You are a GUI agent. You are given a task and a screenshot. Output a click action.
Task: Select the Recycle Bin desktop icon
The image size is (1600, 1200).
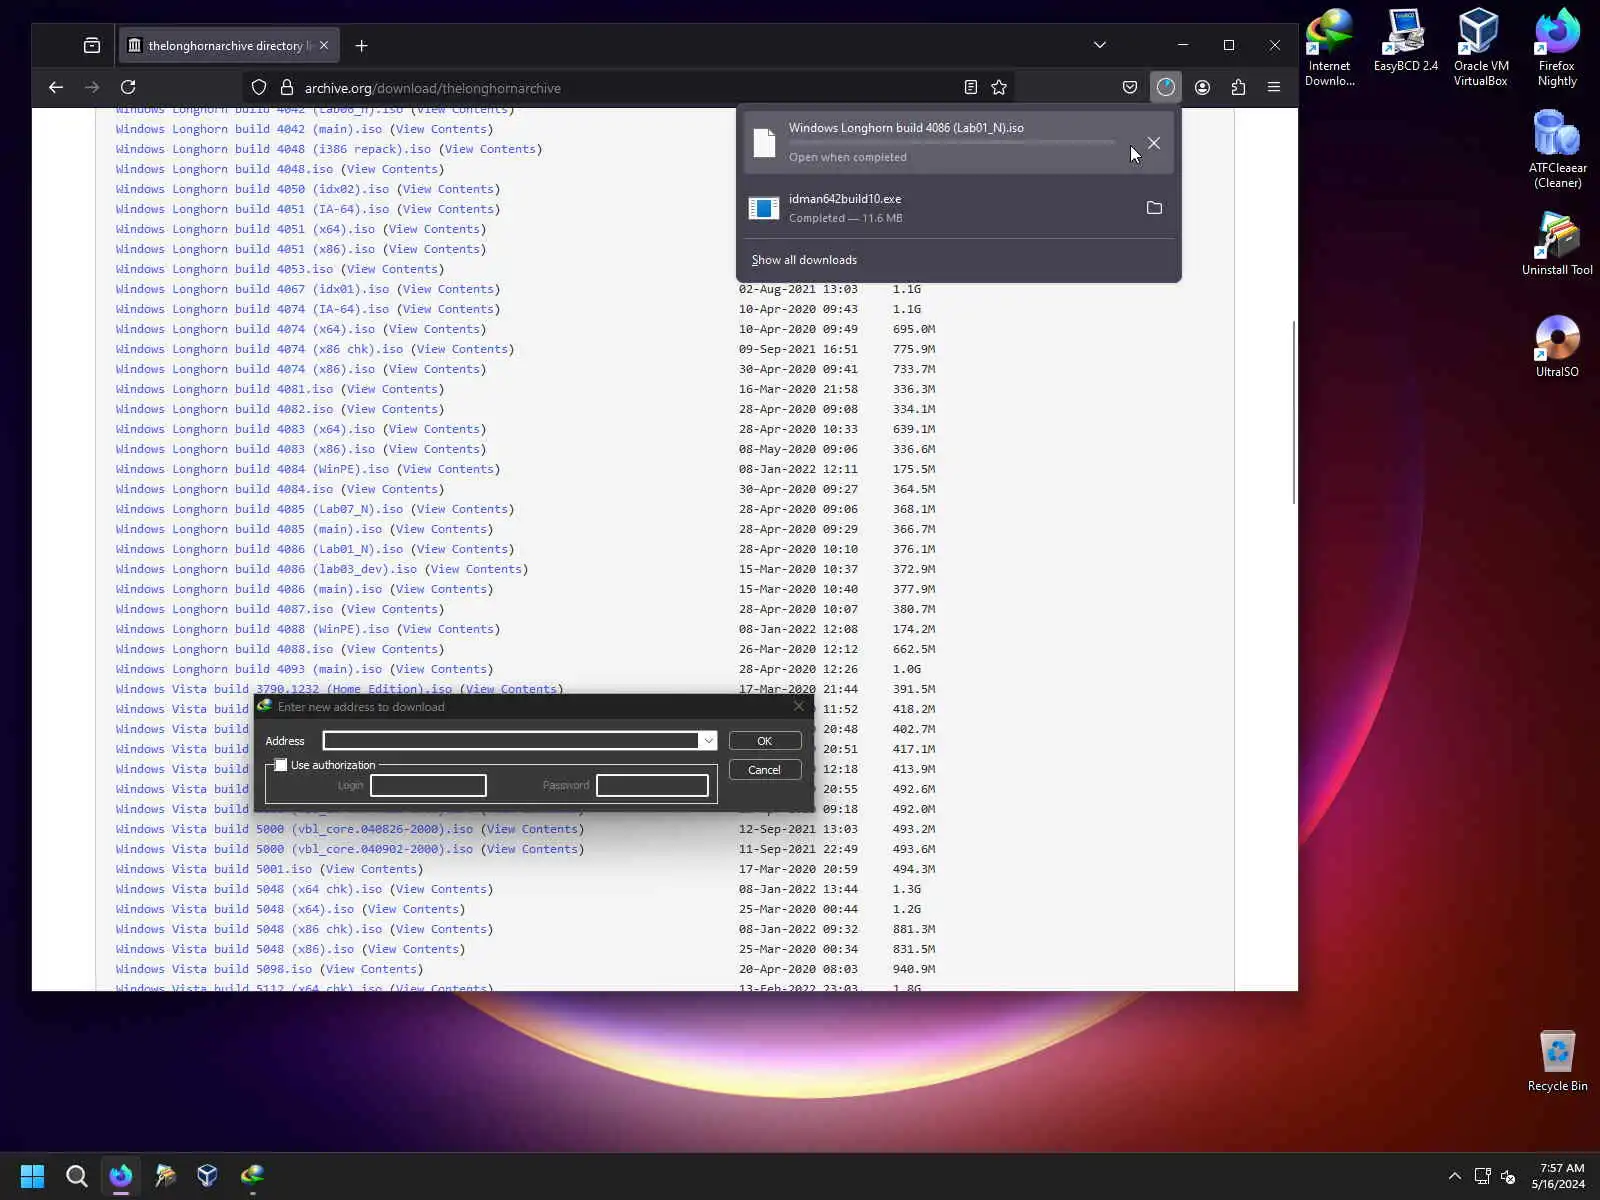1557,1061
